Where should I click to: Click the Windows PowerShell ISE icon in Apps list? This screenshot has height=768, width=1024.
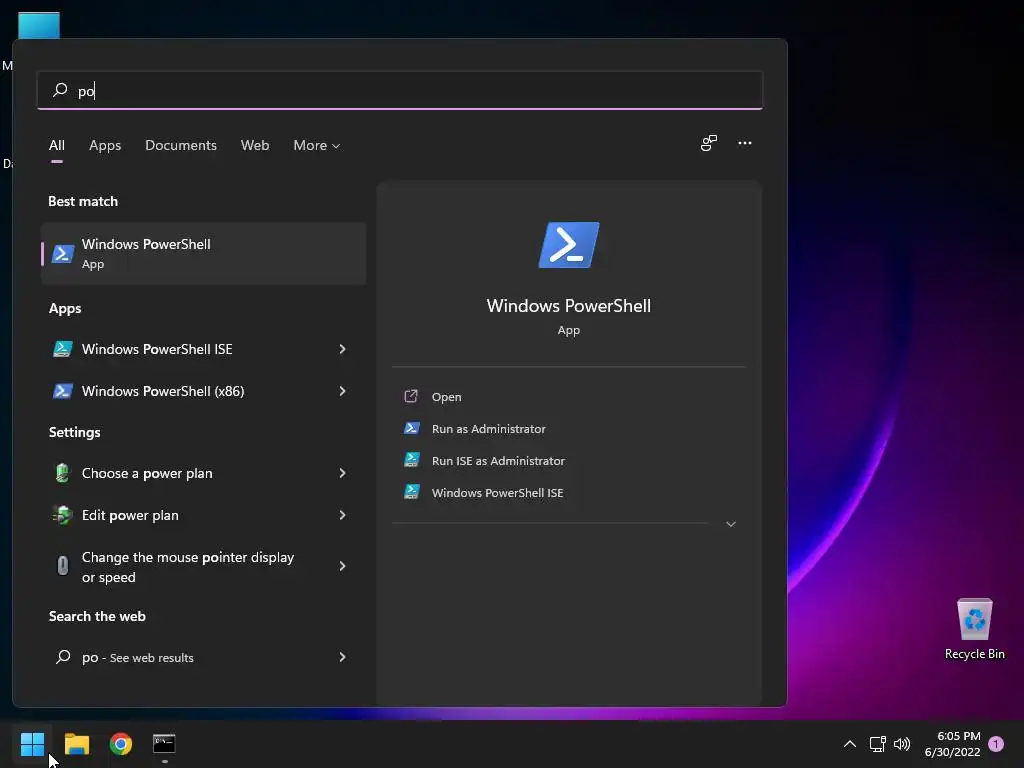click(63, 349)
